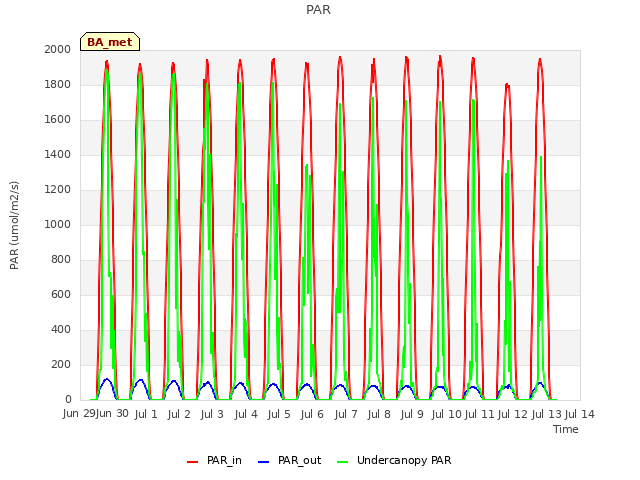
Task: Click the 800 y-axis tick label
Action: point(61,260)
